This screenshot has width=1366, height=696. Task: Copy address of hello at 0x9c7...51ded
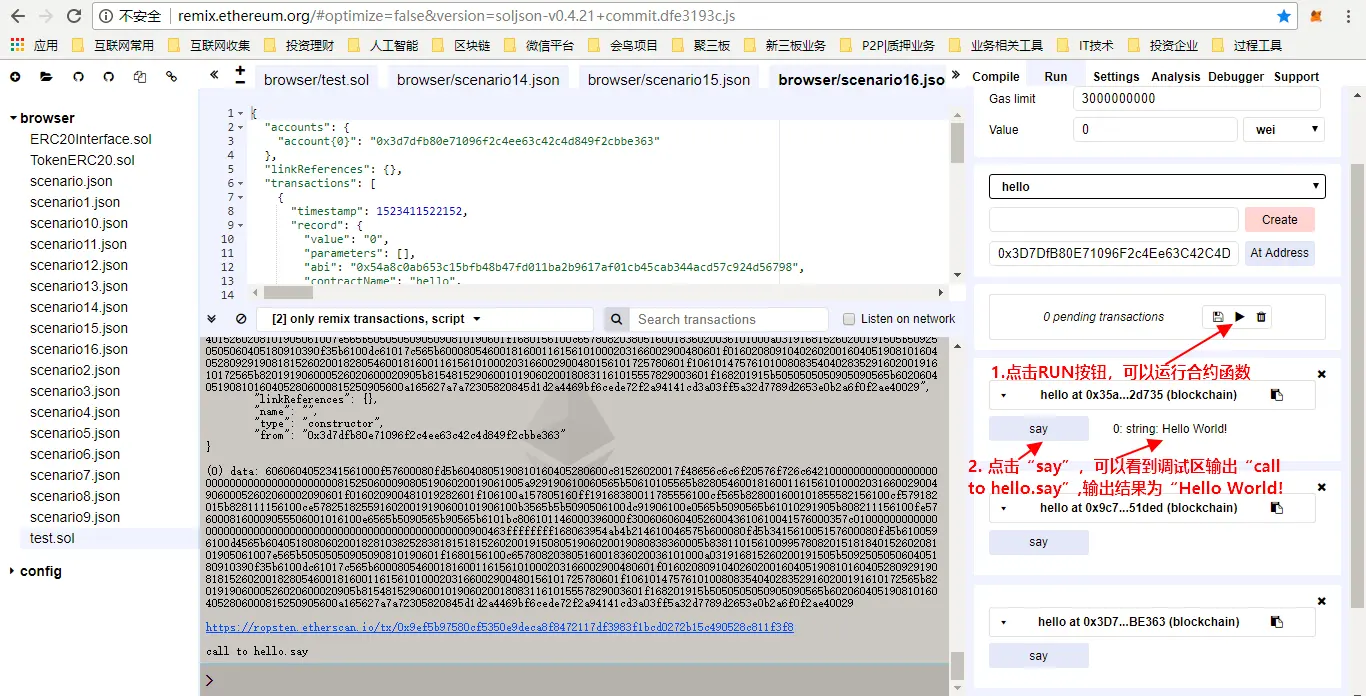click(1277, 508)
